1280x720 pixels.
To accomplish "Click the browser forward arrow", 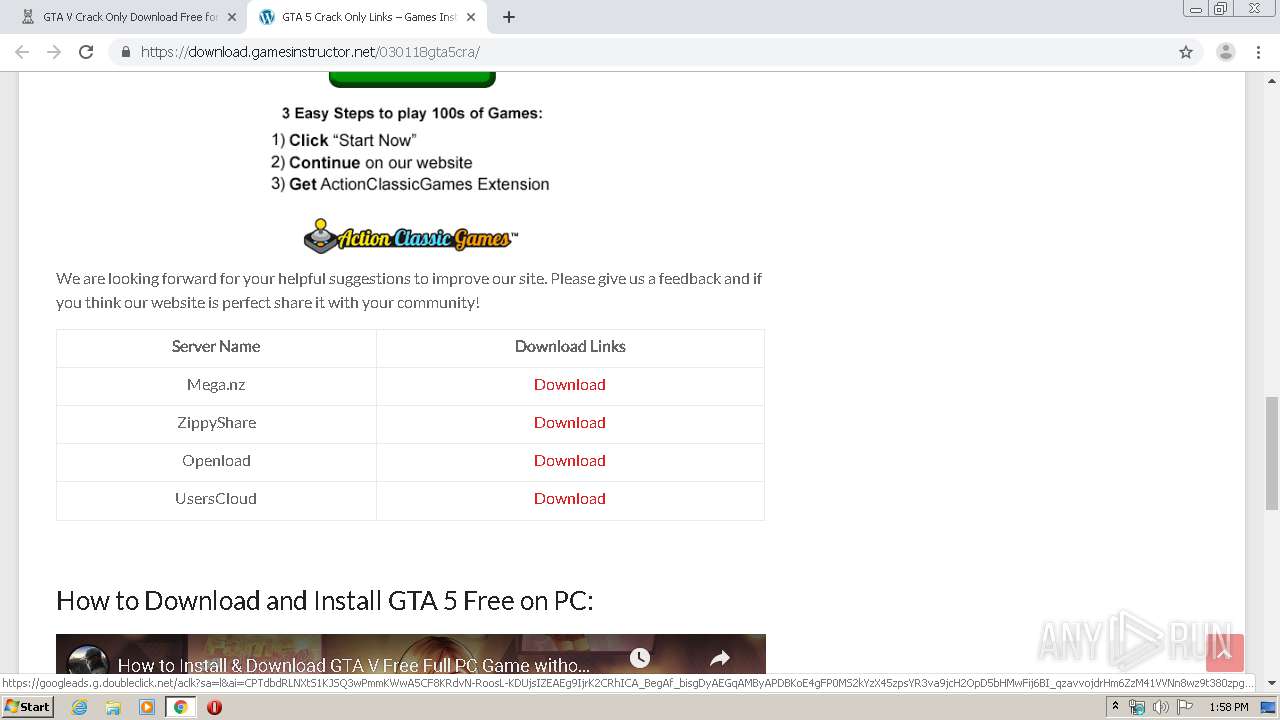I will pyautogui.click(x=54, y=52).
